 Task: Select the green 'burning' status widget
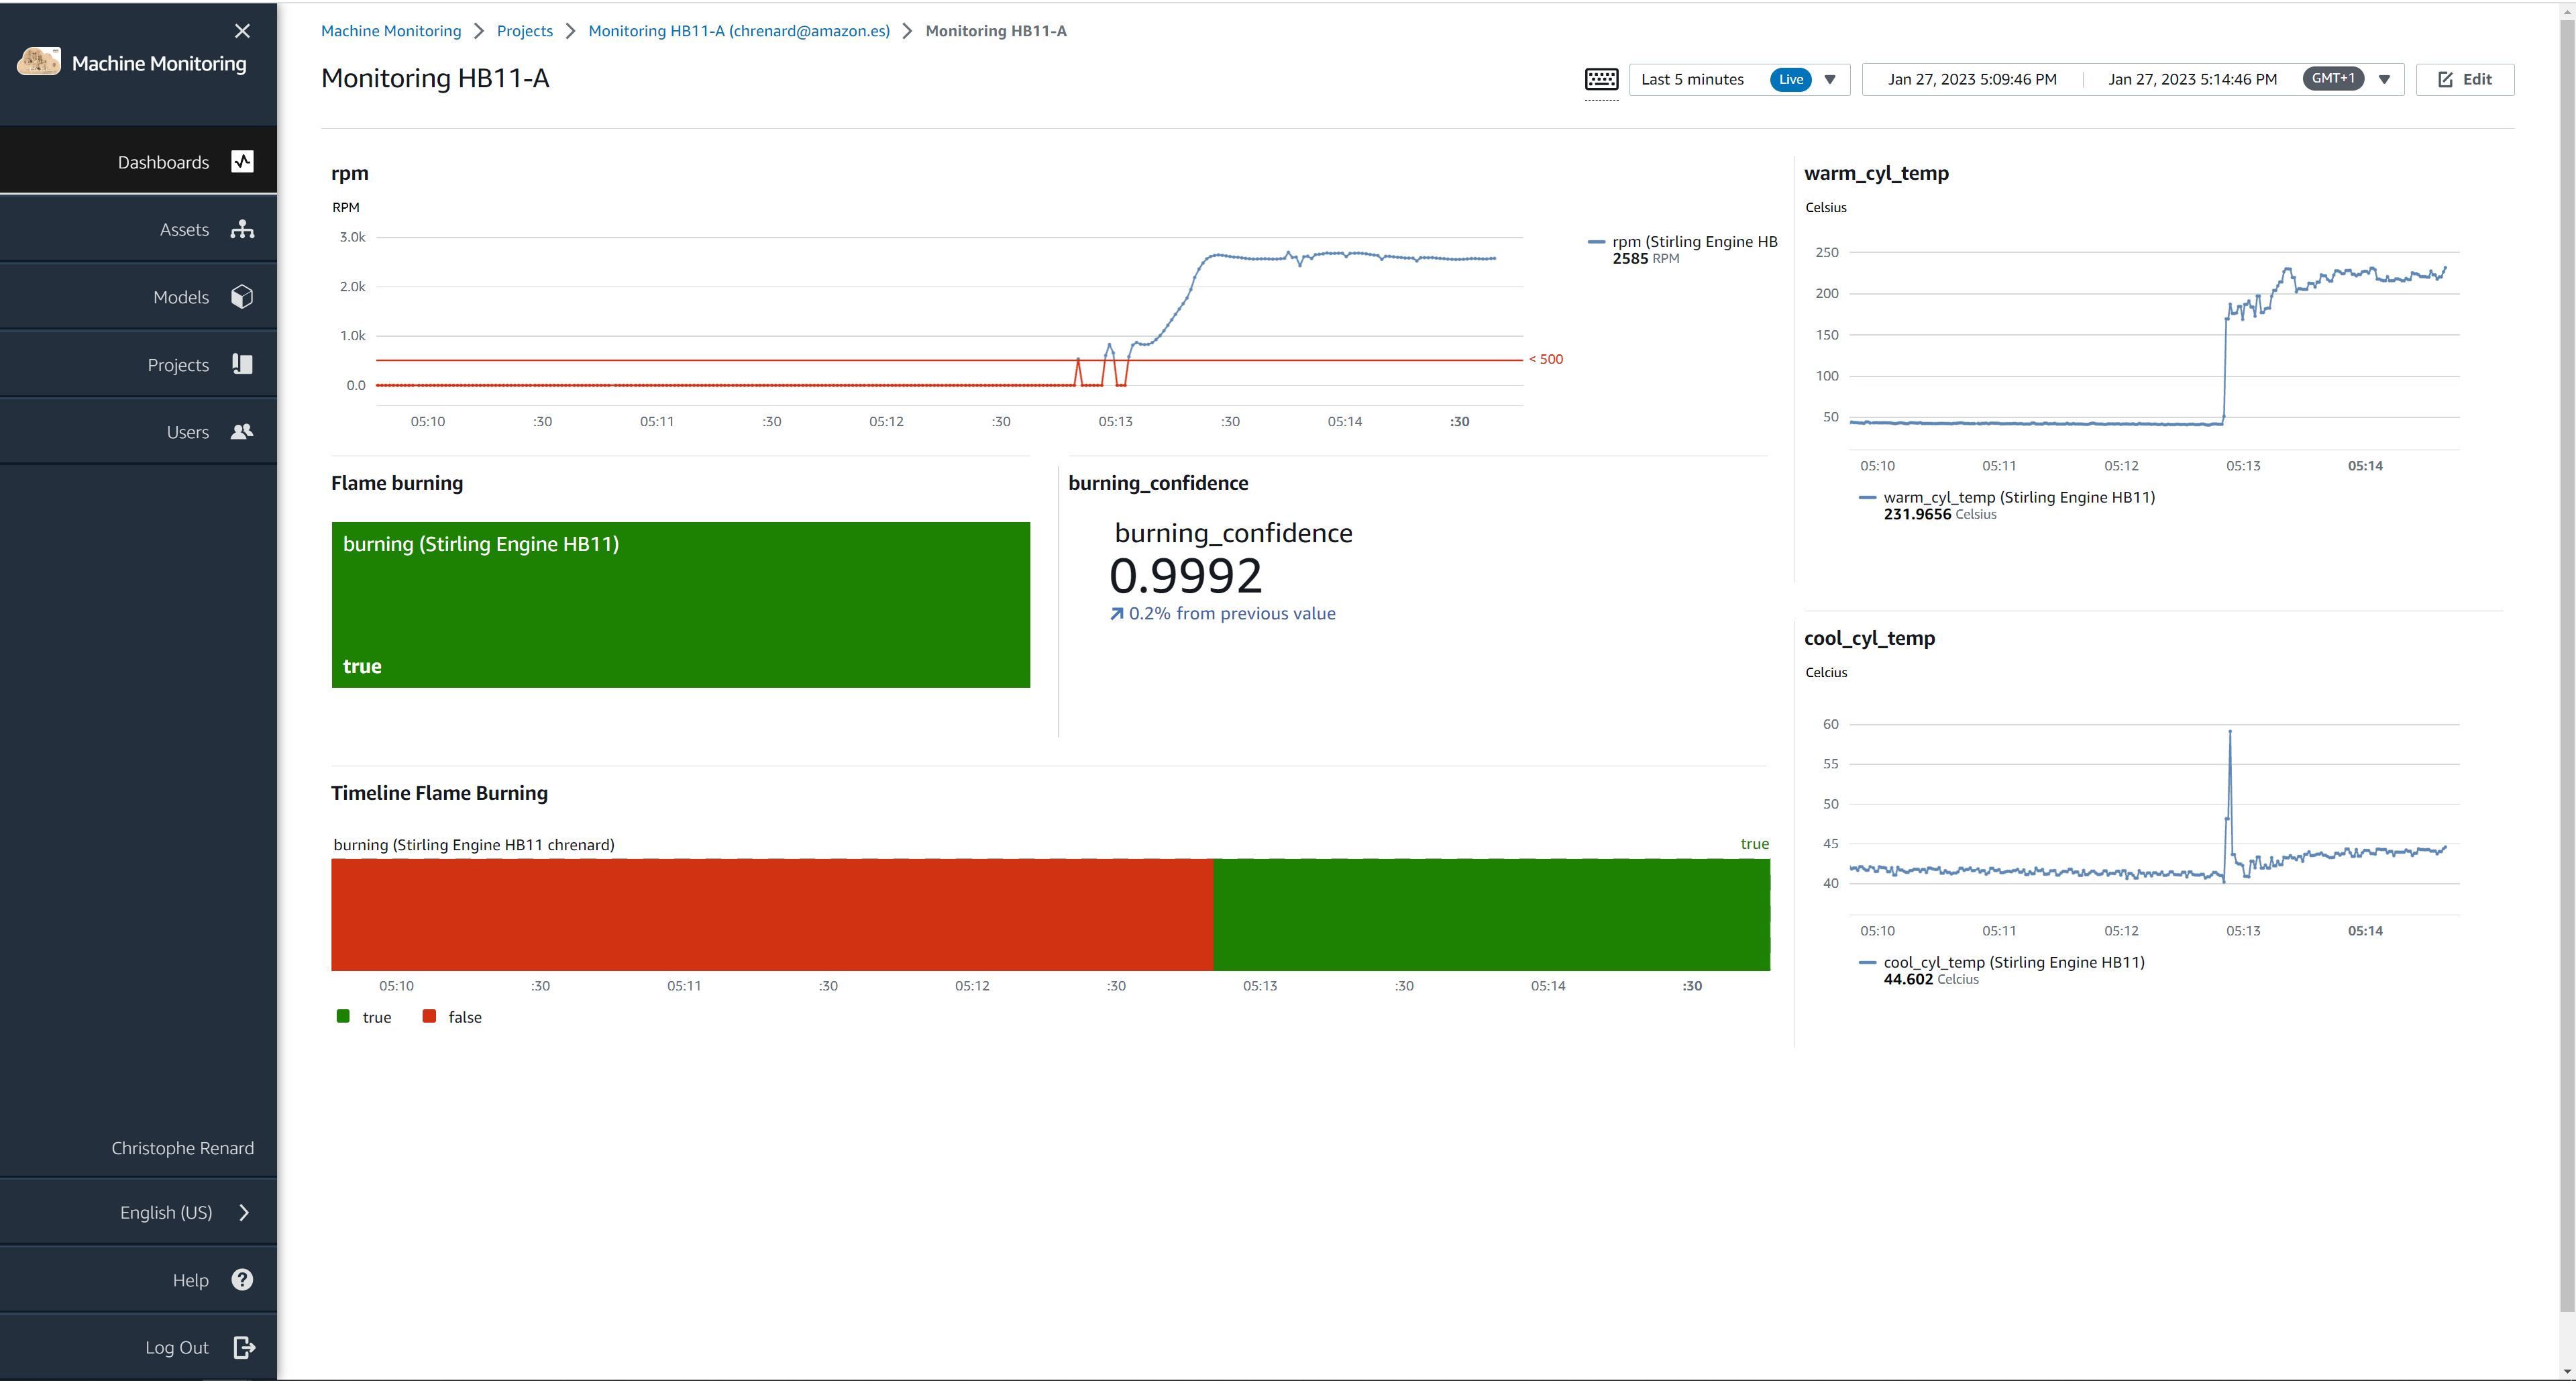pos(680,605)
